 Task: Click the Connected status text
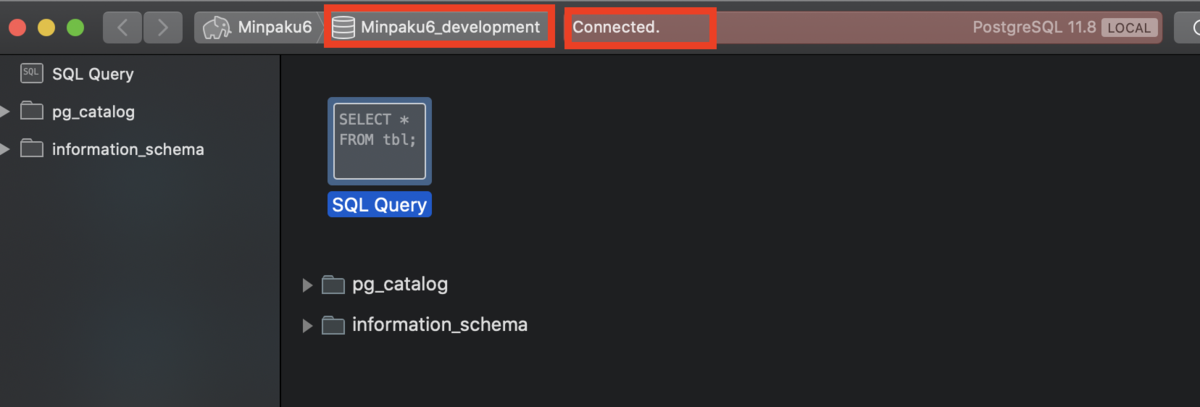tap(616, 28)
